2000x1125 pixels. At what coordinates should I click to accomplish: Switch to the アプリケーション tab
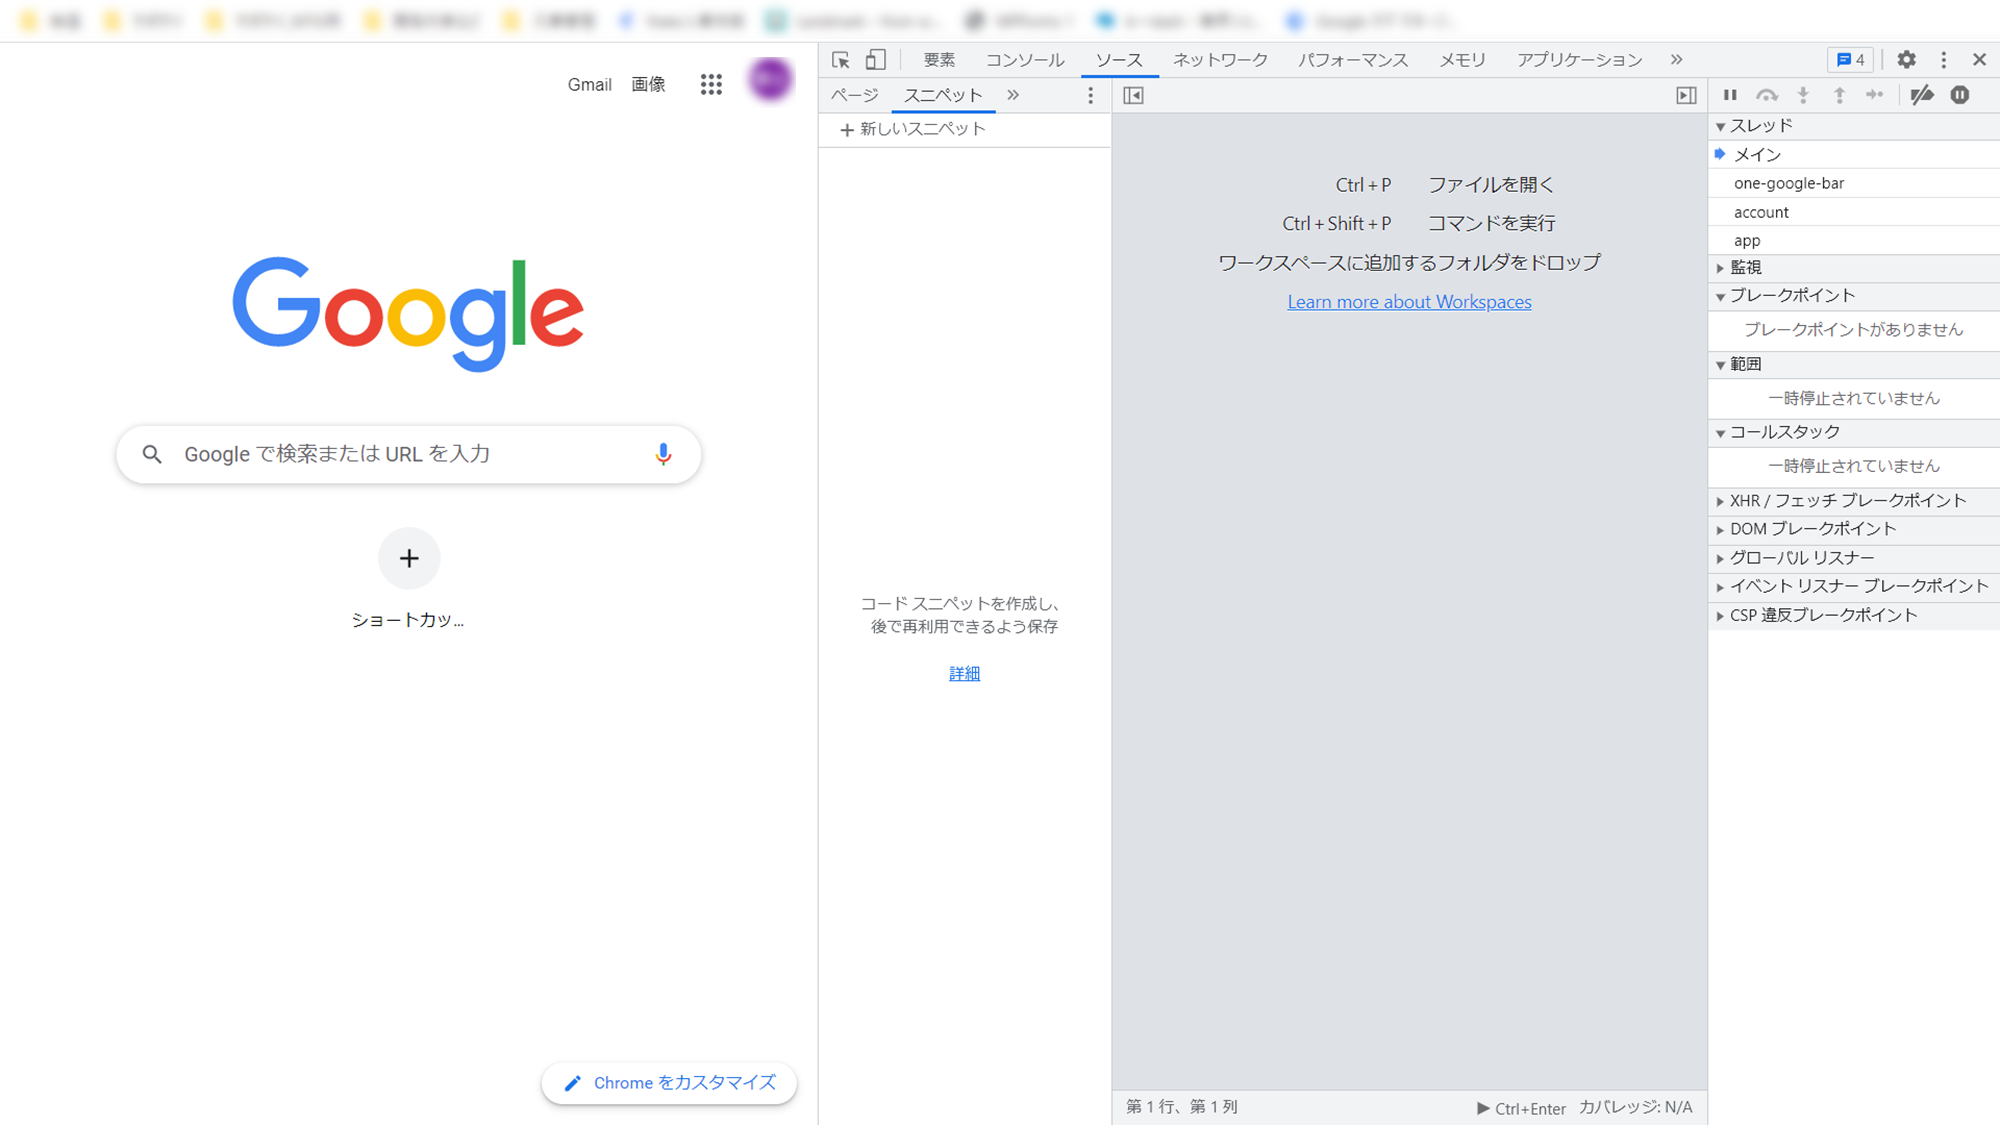point(1579,60)
